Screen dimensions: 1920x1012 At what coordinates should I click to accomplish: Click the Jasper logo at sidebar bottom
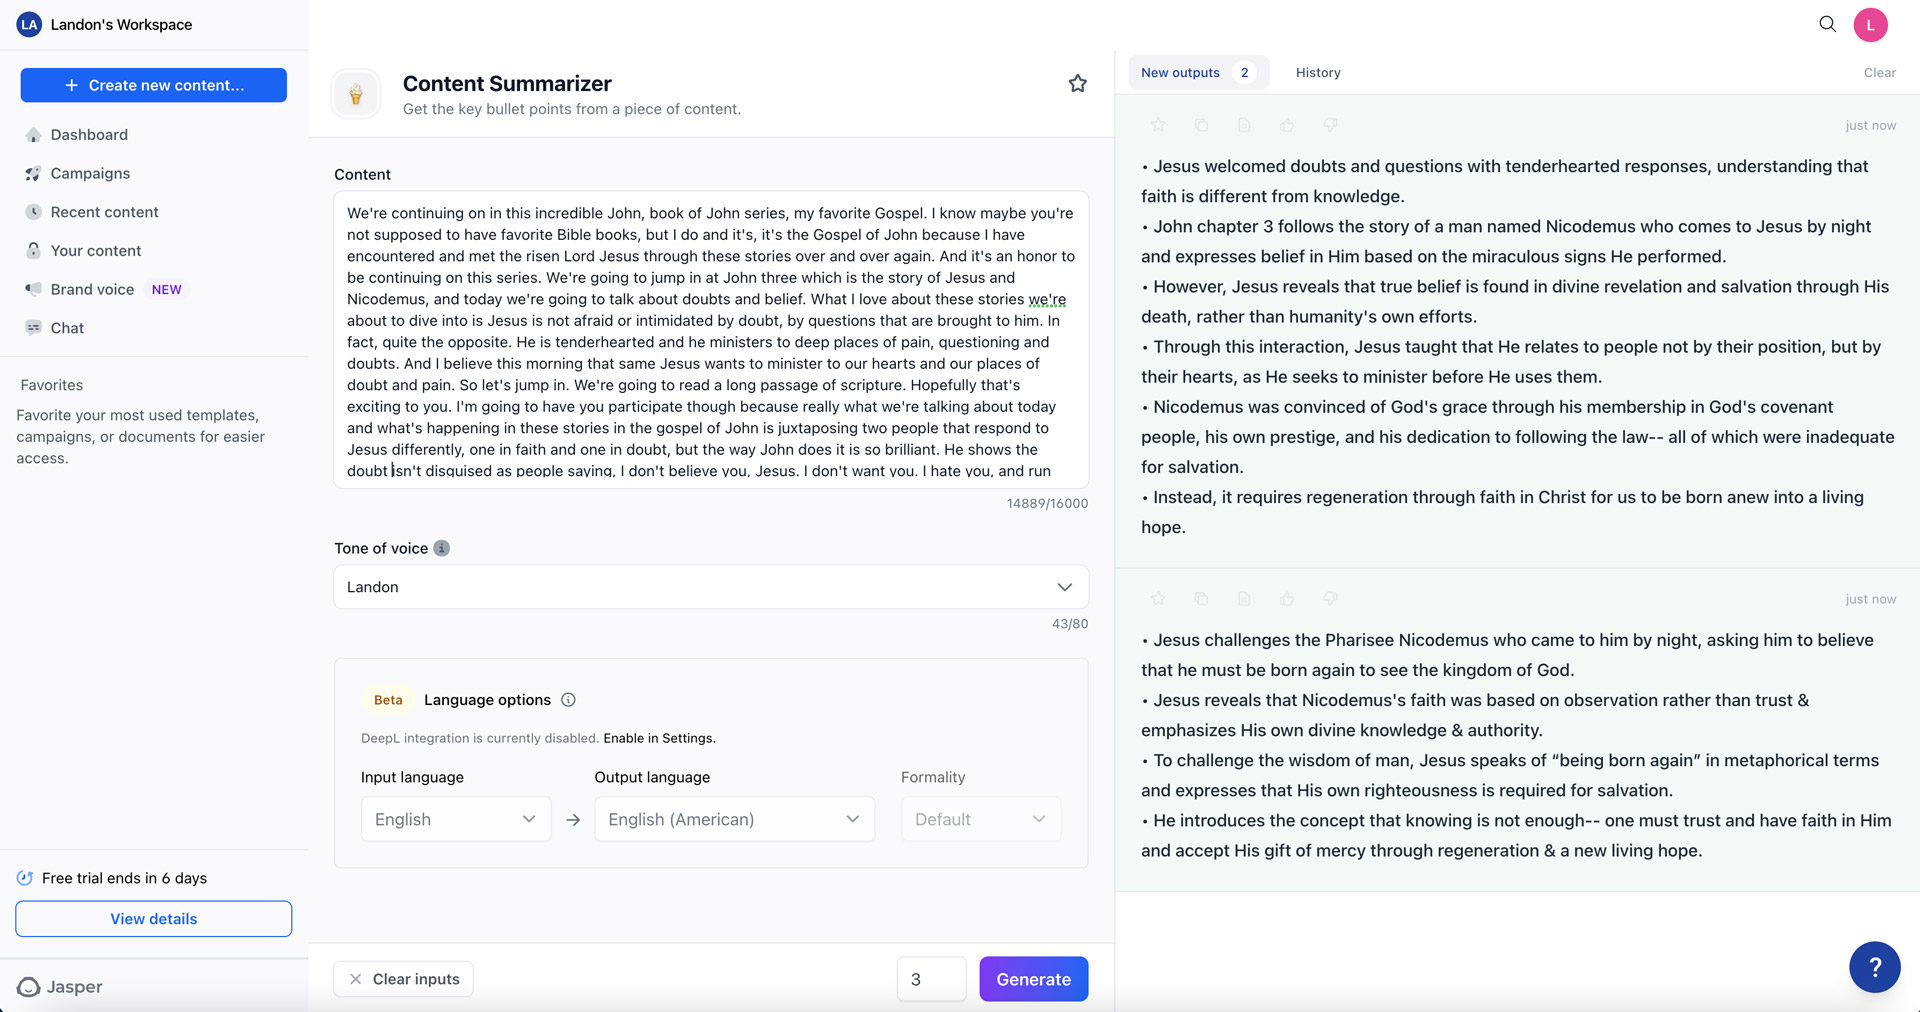click(60, 987)
